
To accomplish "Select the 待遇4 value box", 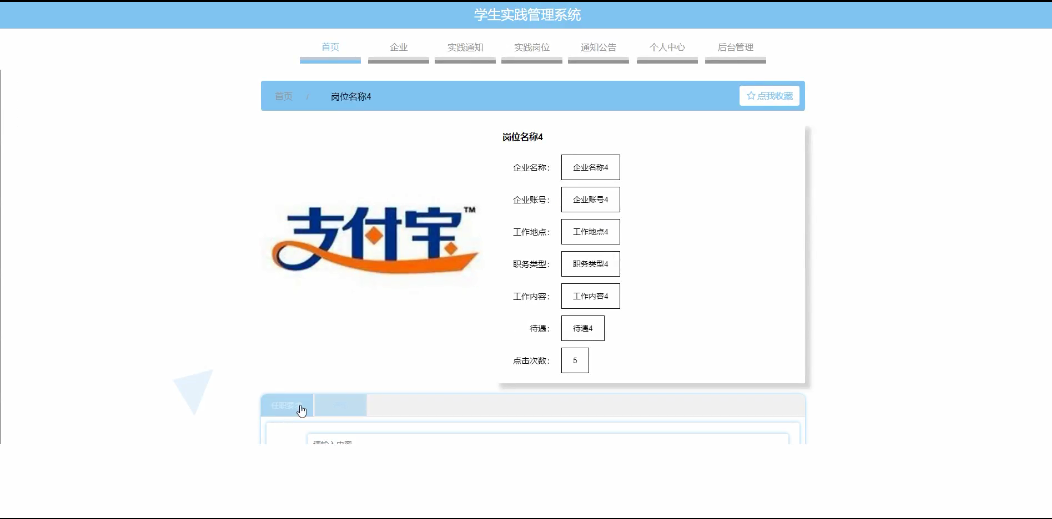I will [582, 328].
